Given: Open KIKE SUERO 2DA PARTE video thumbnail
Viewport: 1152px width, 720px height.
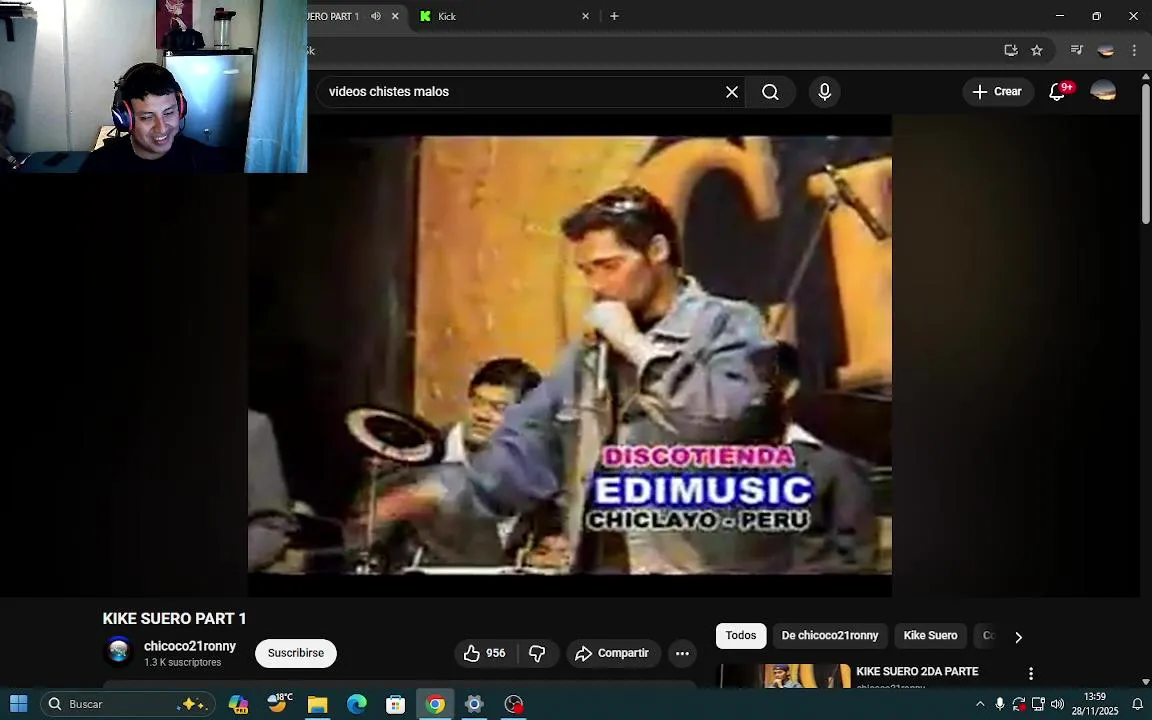Looking at the screenshot, I should pyautogui.click(x=785, y=676).
